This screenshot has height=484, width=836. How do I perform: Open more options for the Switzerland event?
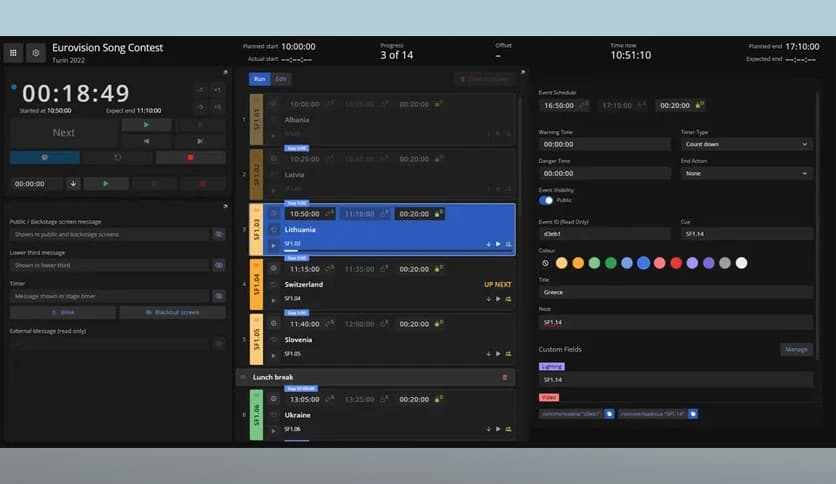coord(508,299)
